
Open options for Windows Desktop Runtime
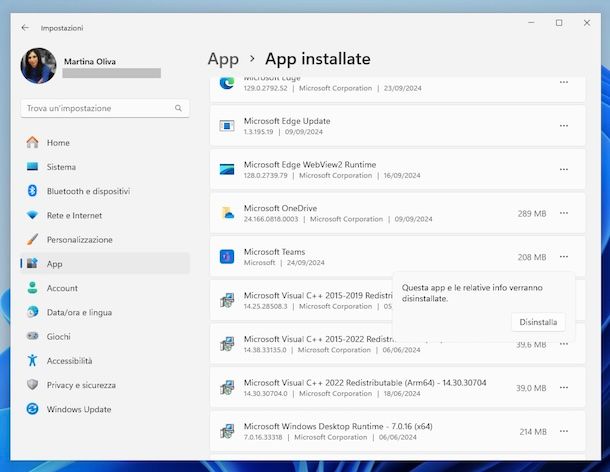coord(564,431)
